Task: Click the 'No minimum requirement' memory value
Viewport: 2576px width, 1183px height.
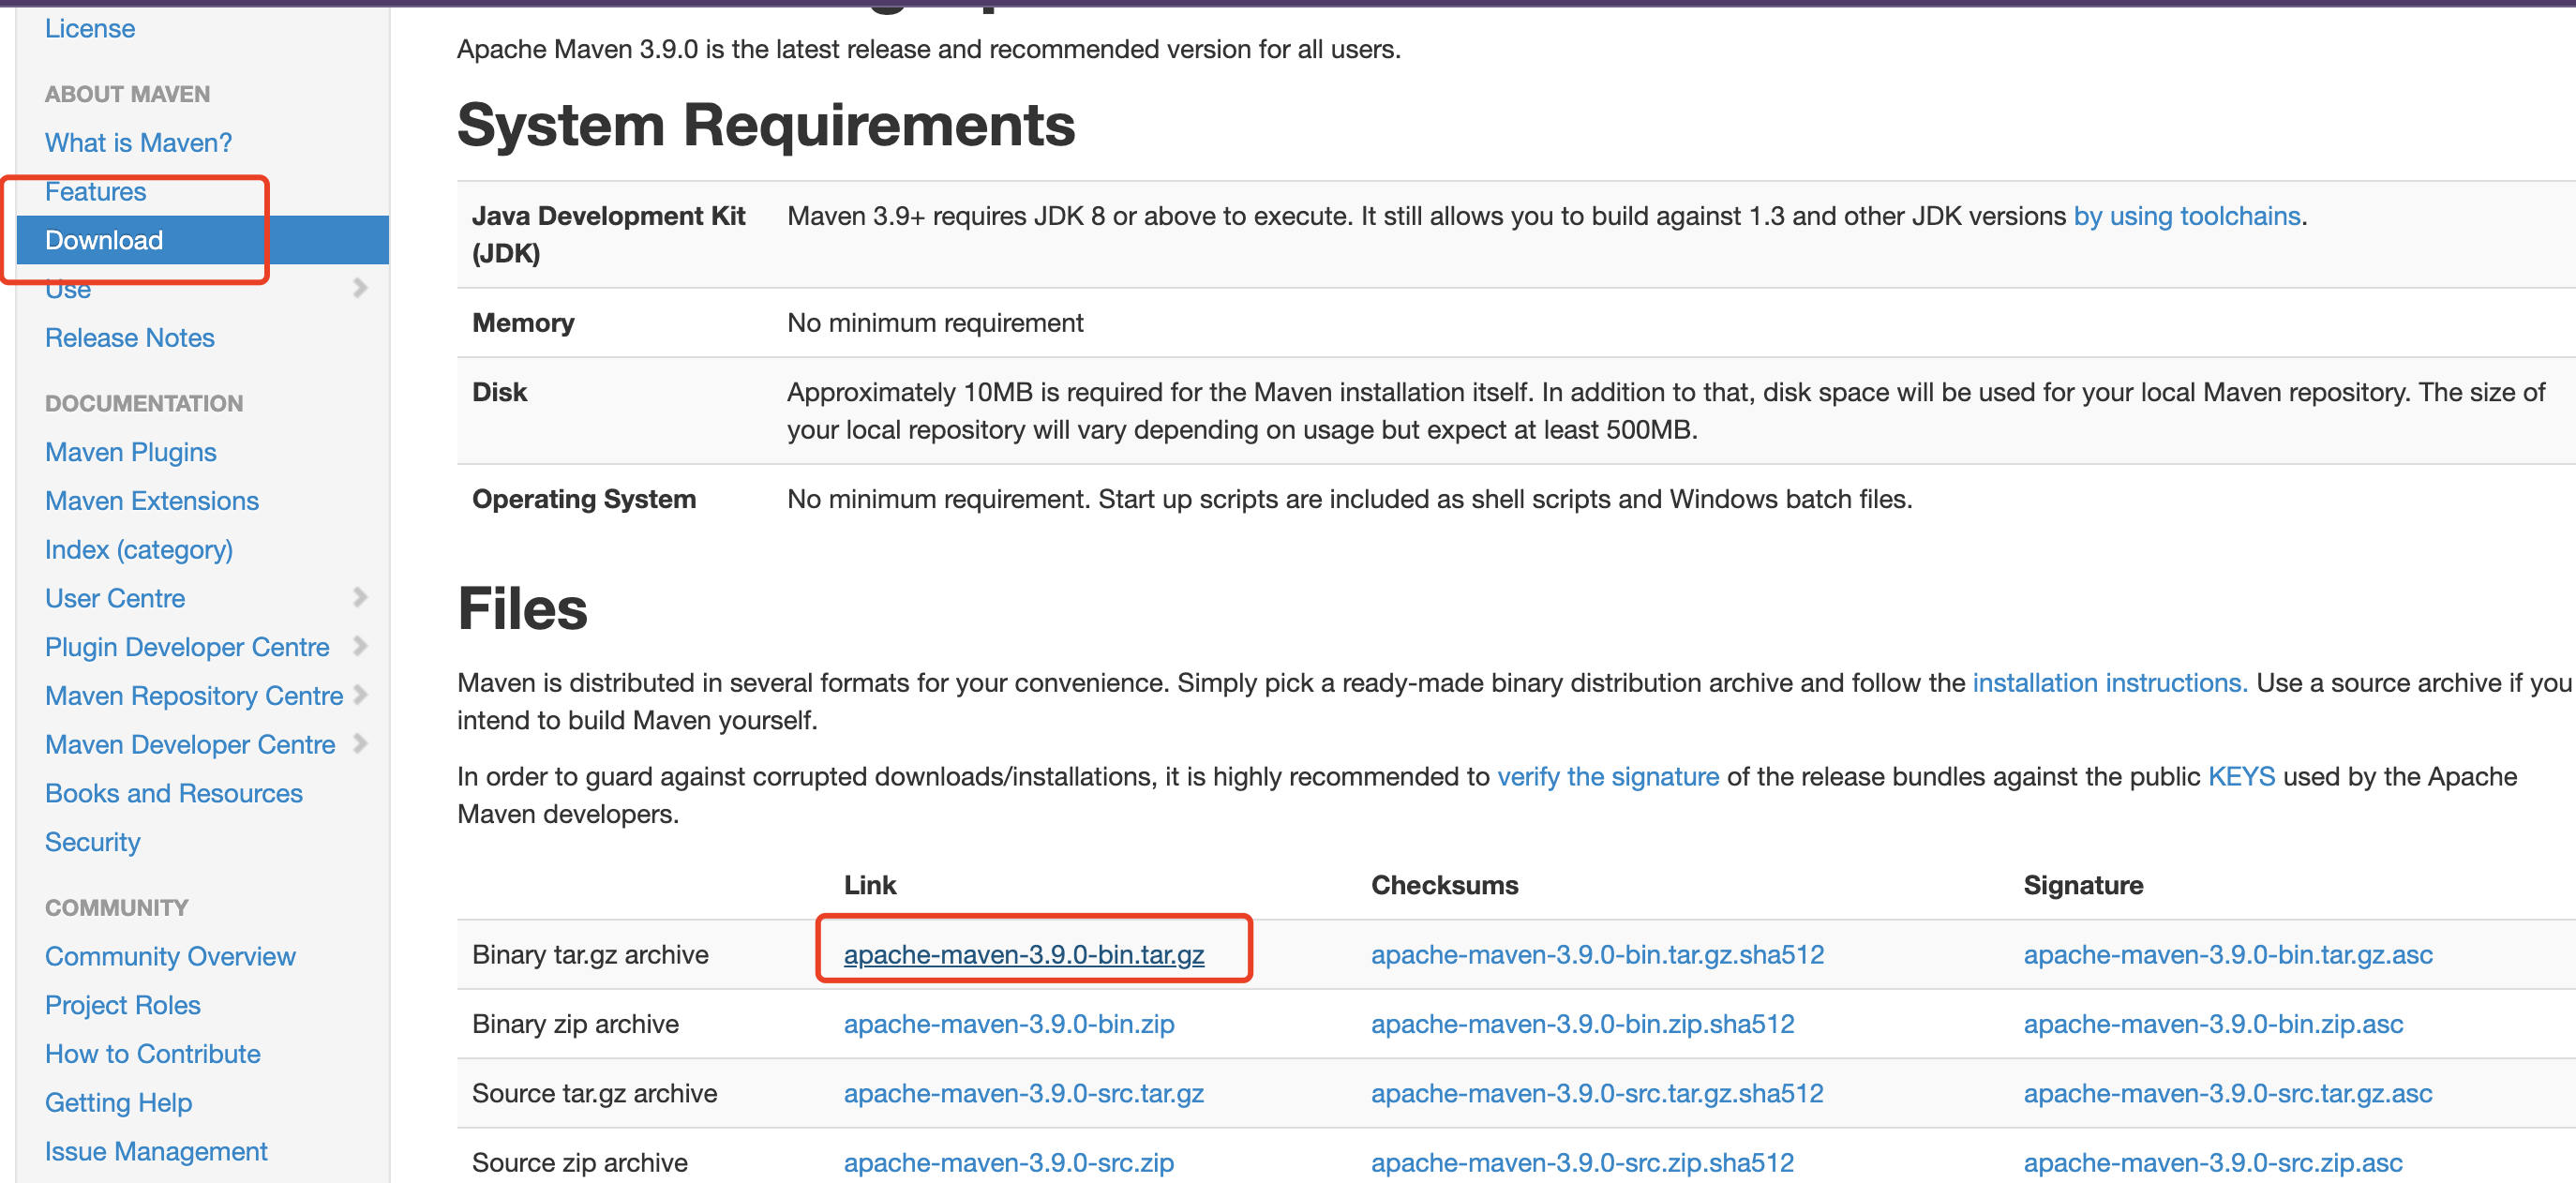Action: tap(935, 323)
